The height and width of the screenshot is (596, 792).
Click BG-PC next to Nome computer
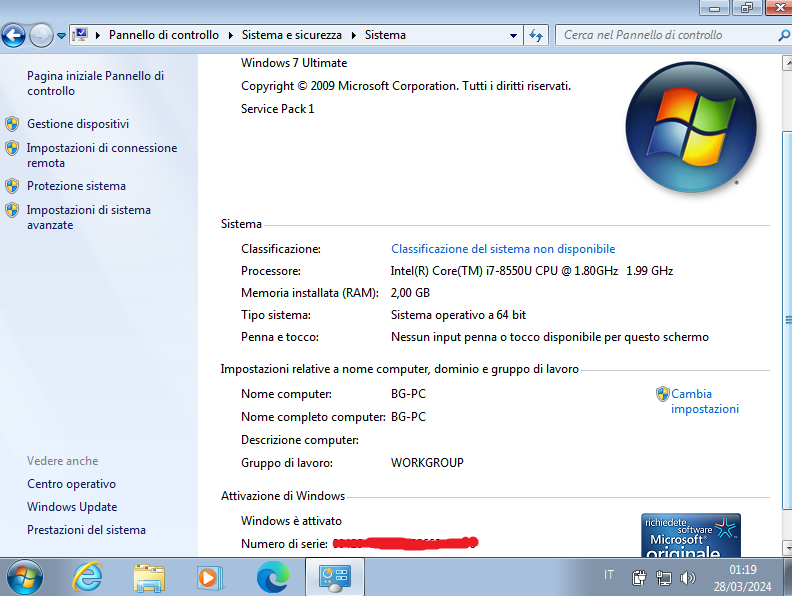tap(408, 394)
